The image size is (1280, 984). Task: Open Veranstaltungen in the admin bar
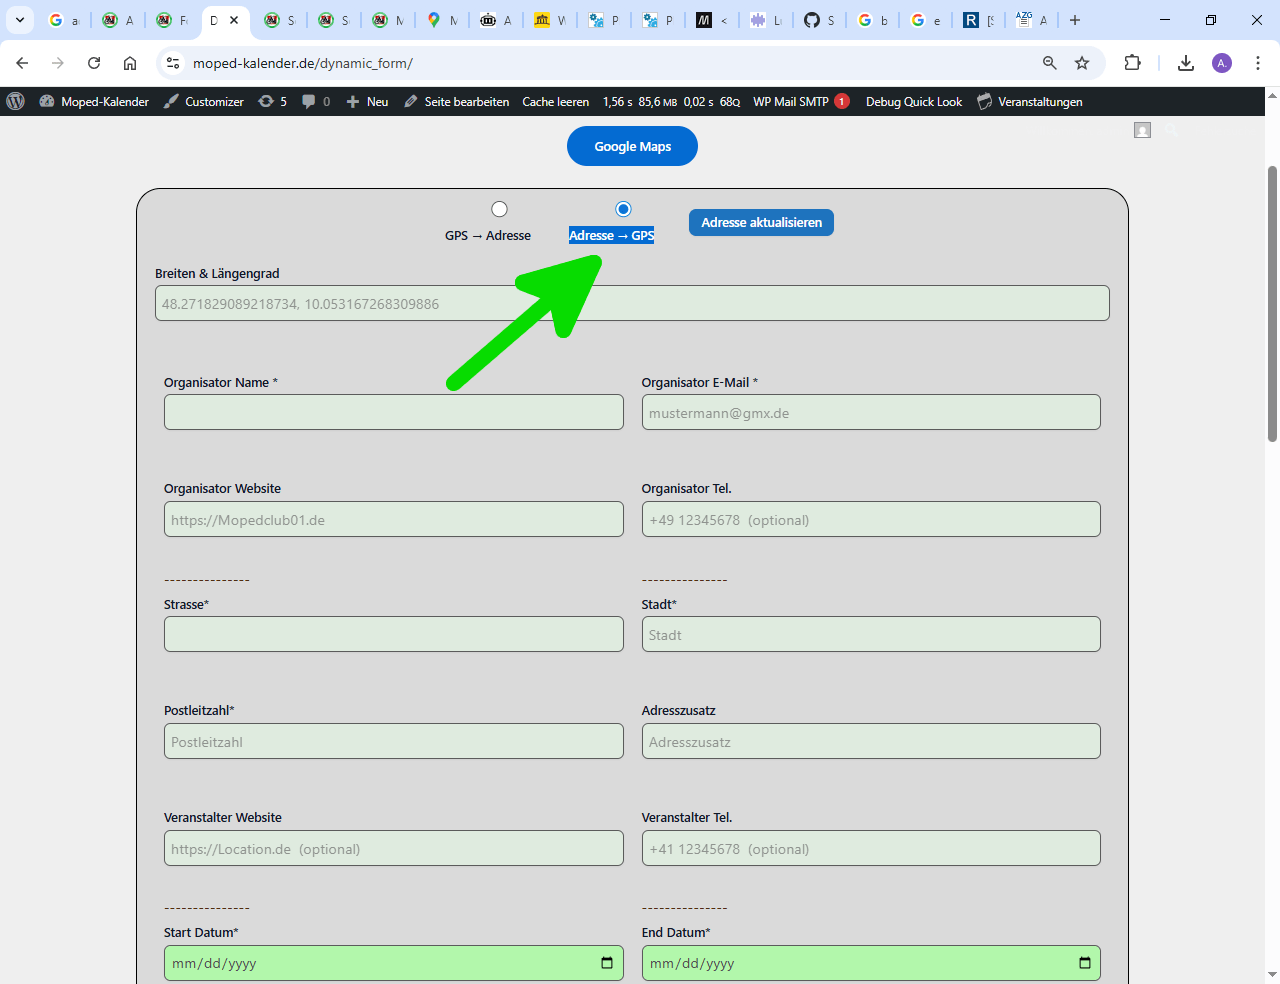pos(1030,101)
